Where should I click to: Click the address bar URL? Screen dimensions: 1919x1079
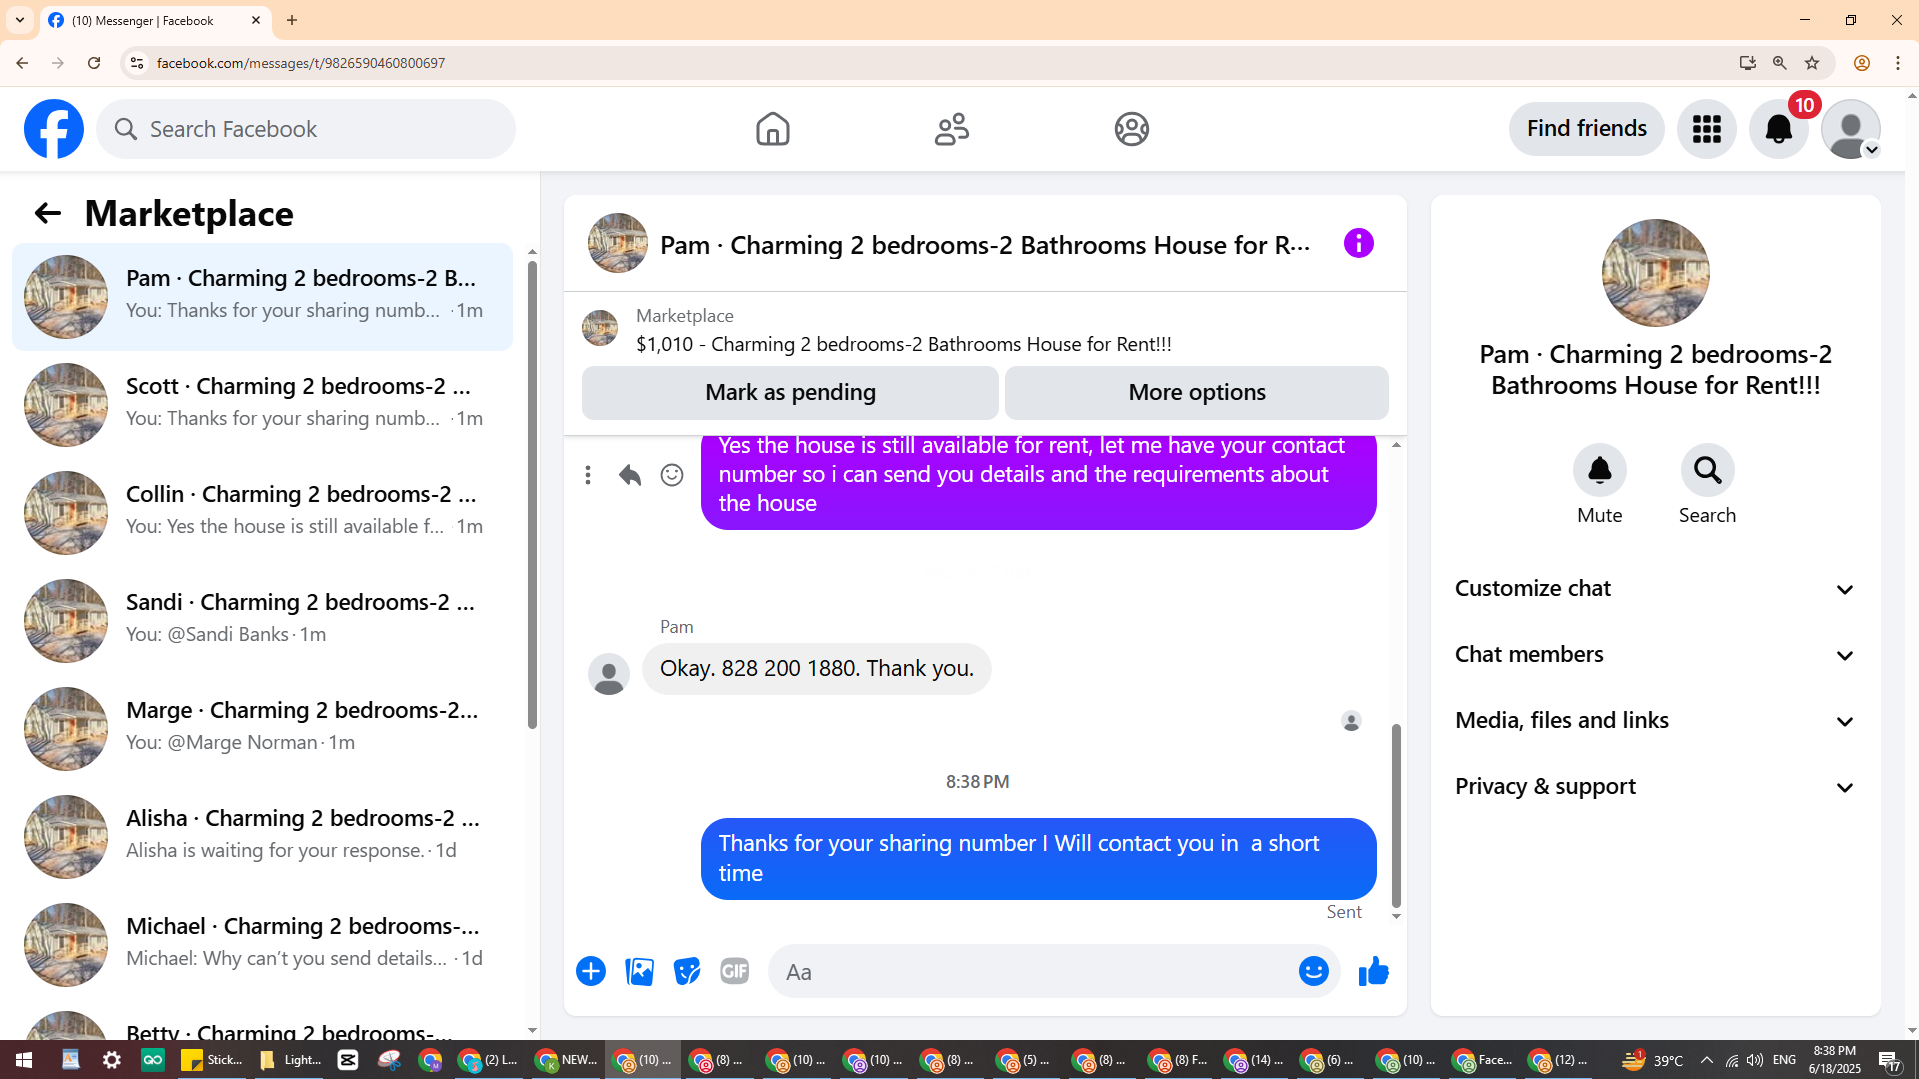pyautogui.click(x=301, y=63)
